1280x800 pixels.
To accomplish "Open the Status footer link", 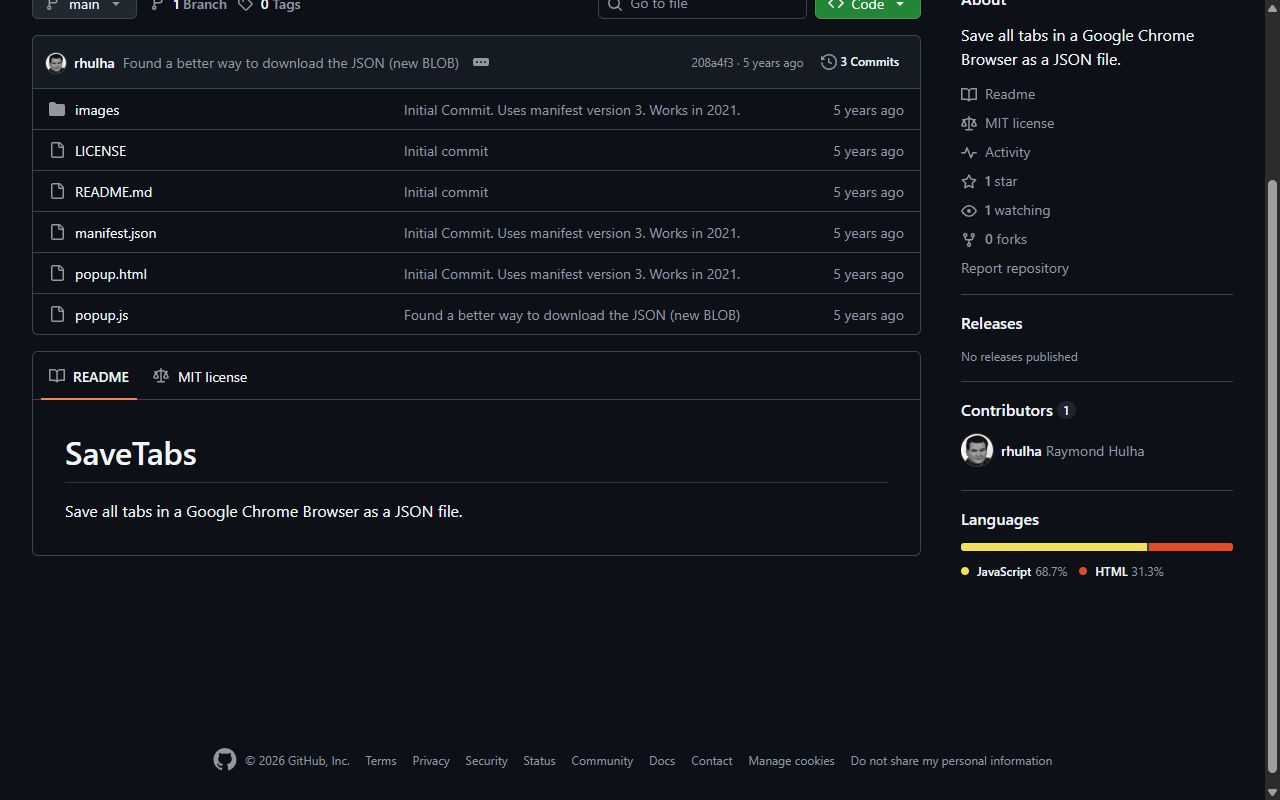I will point(539,761).
